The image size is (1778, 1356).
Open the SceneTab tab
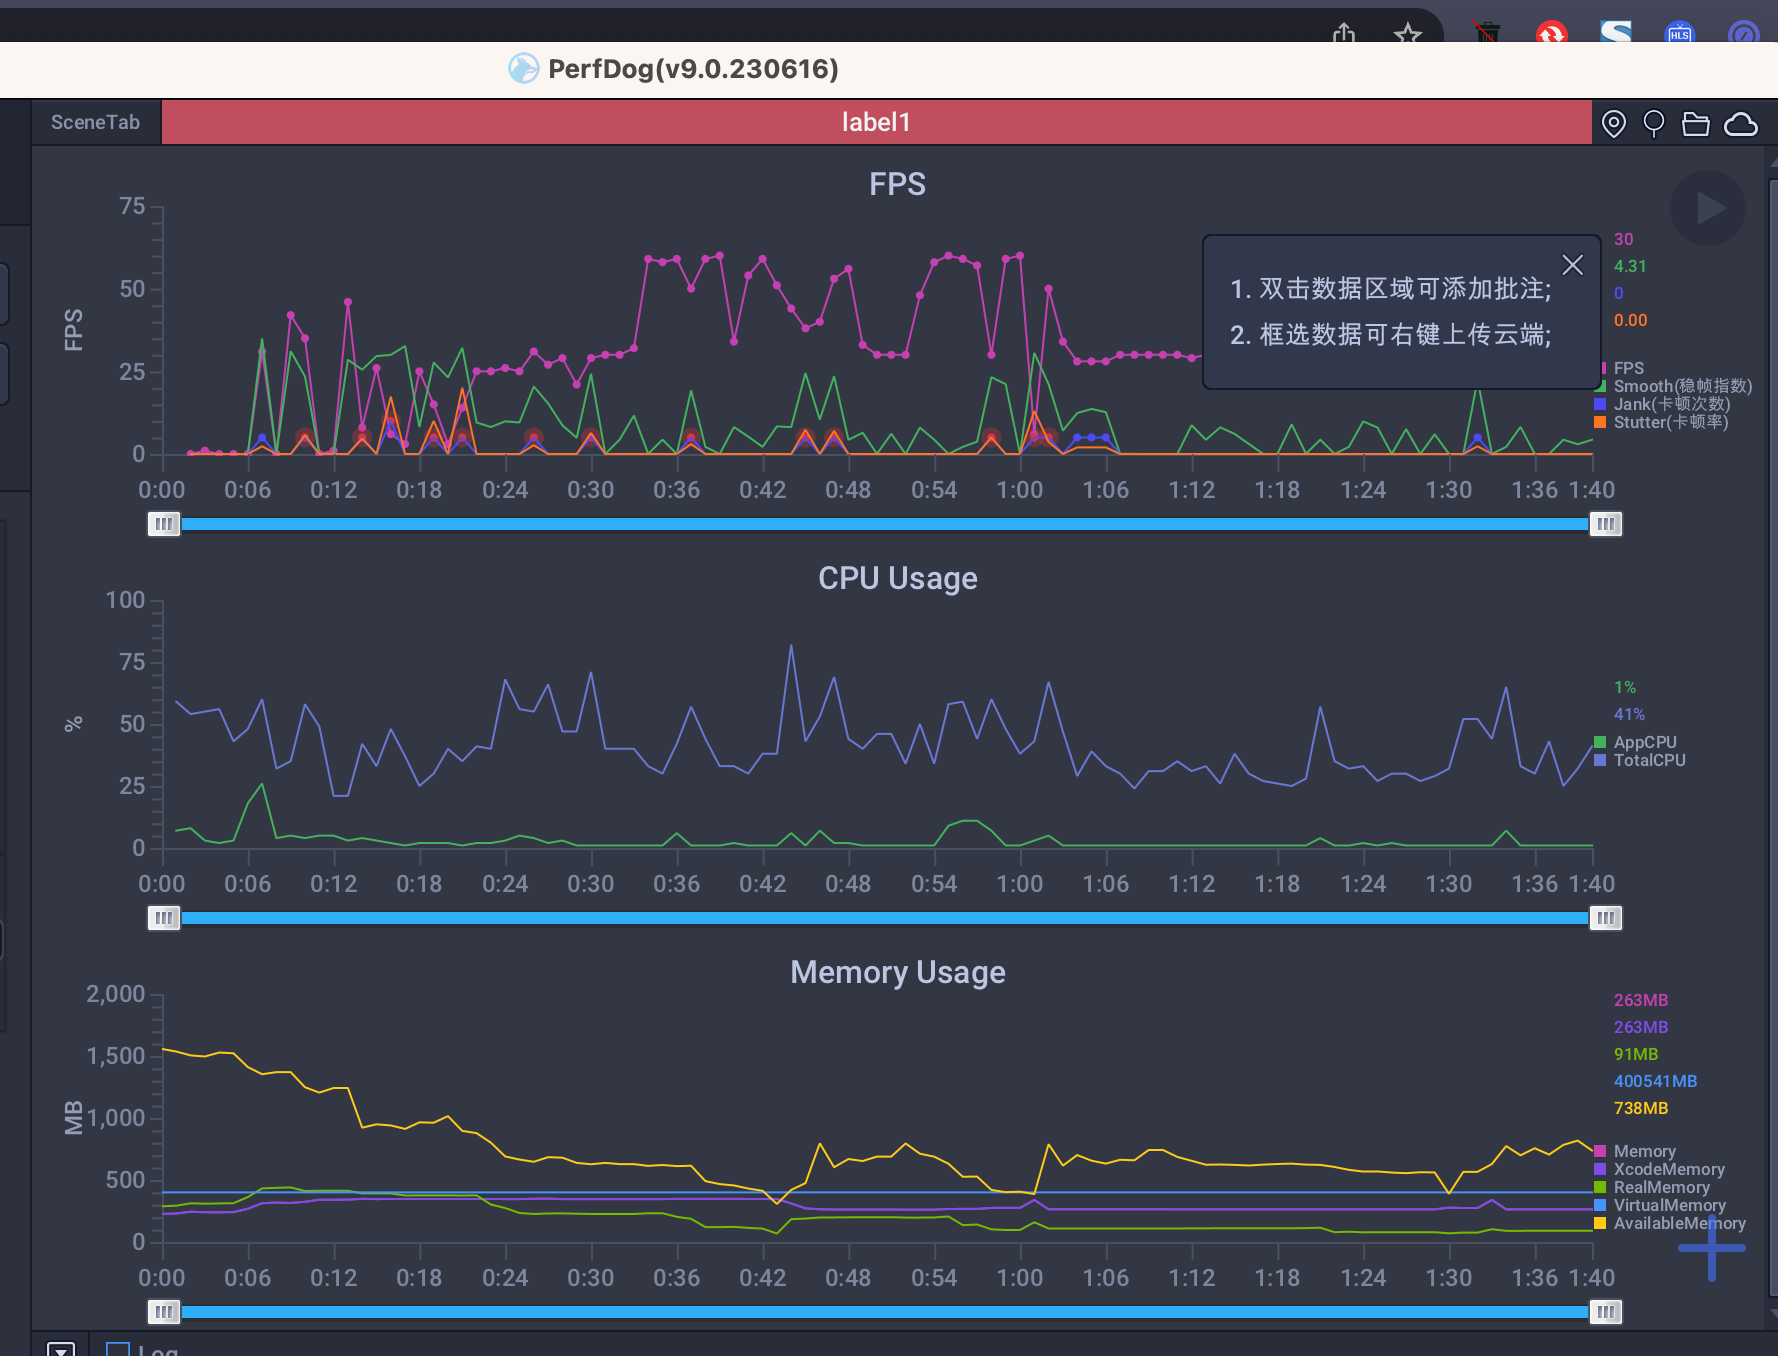pyautogui.click(x=96, y=122)
